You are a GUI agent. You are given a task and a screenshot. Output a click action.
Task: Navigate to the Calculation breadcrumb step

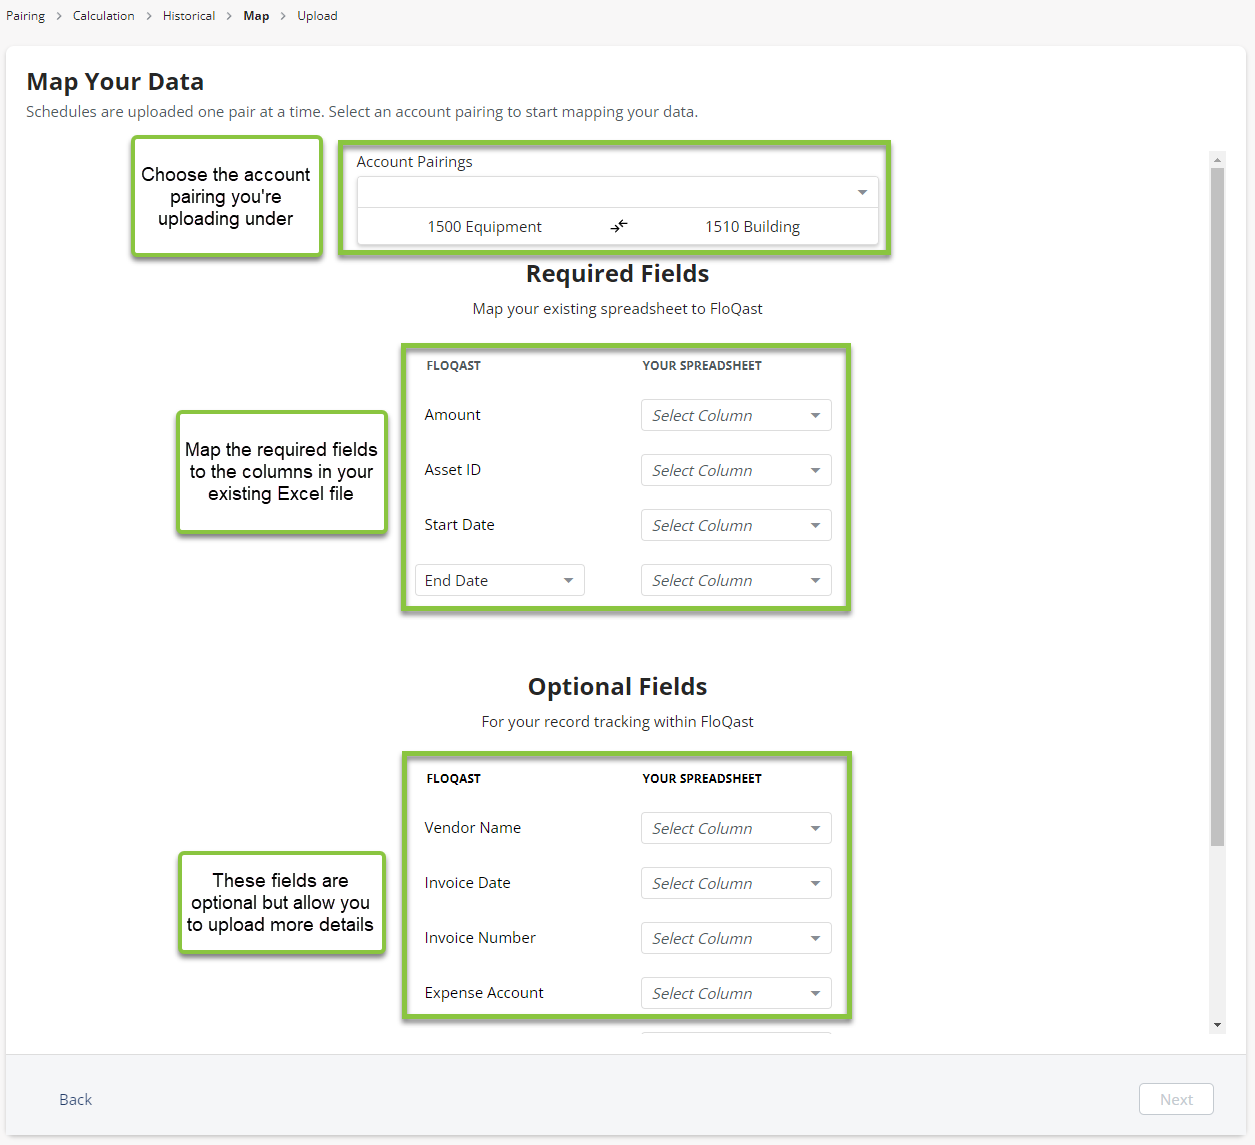(x=103, y=16)
